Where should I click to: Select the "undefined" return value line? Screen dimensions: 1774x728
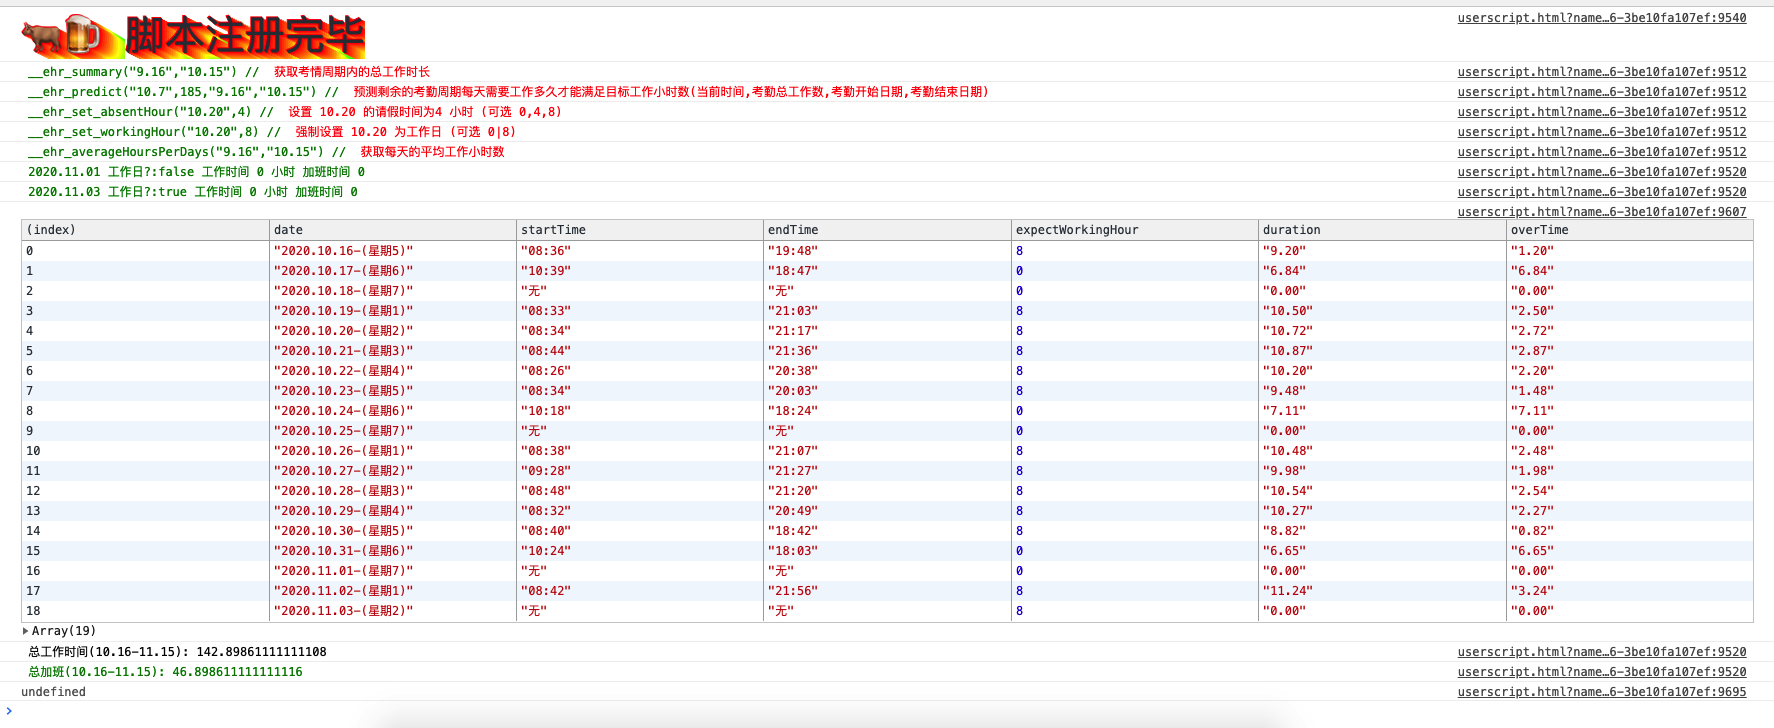[x=53, y=692]
